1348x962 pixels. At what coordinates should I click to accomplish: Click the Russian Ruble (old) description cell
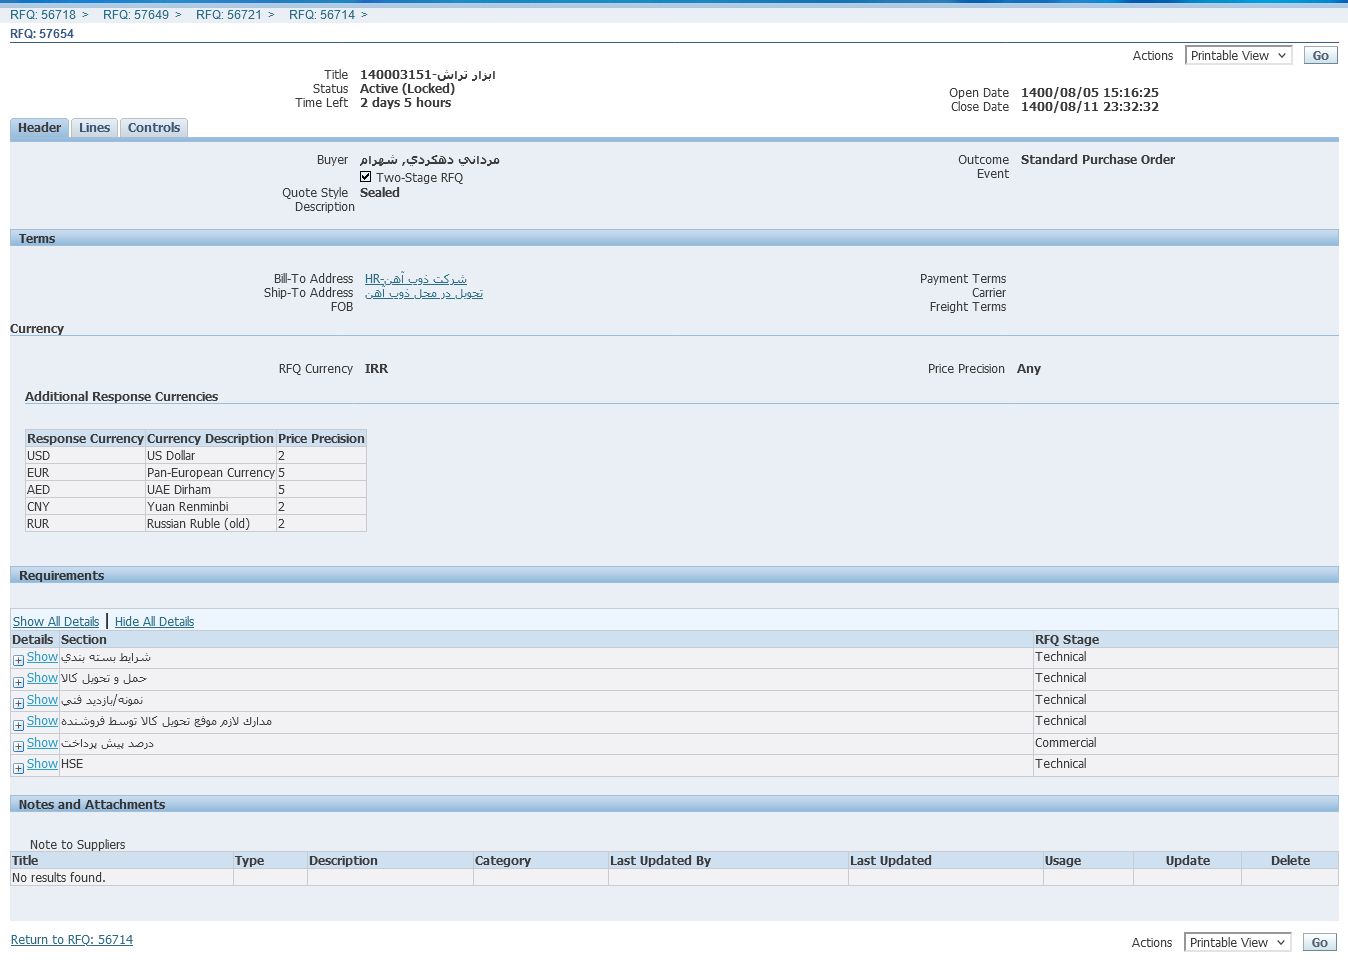pyautogui.click(x=211, y=524)
